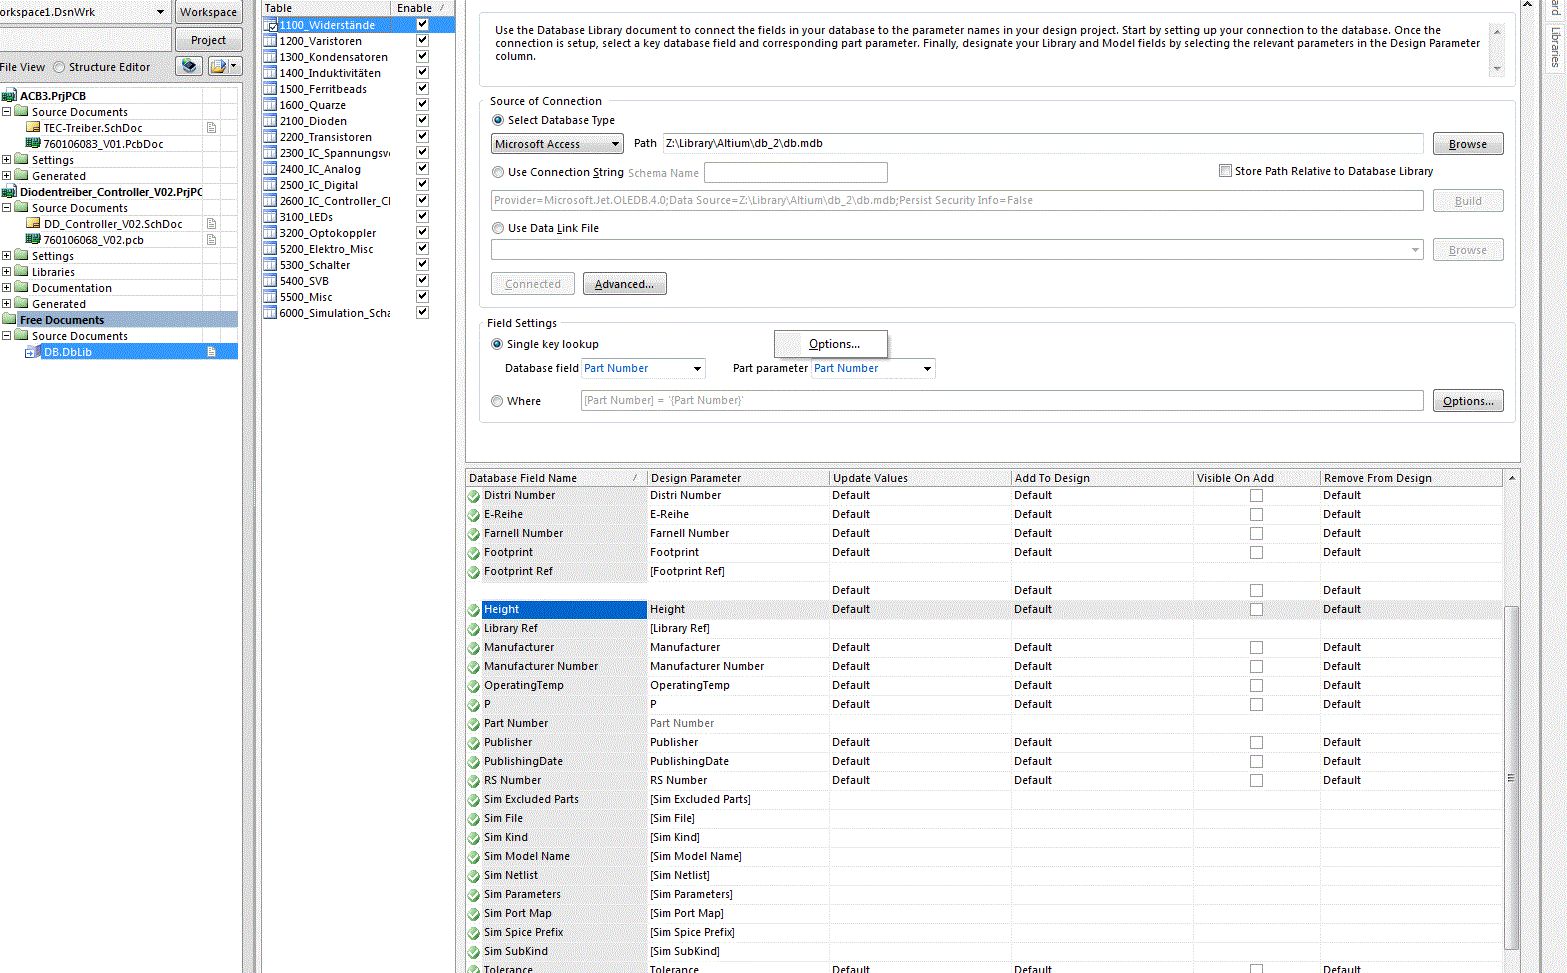Click the compile/layers icon button beside Structure Editor
The width and height of the screenshot is (1567, 973).
[189, 66]
